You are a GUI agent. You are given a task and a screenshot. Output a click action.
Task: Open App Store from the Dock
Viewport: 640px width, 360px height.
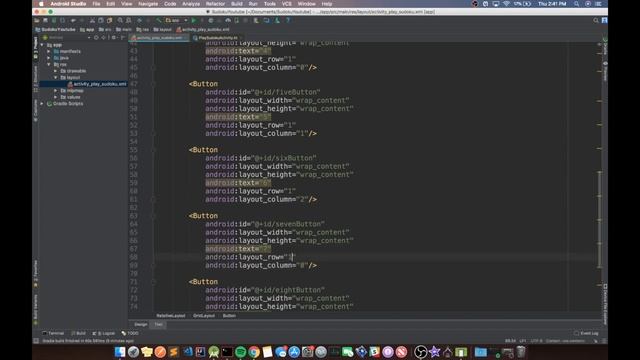[x=294, y=352]
